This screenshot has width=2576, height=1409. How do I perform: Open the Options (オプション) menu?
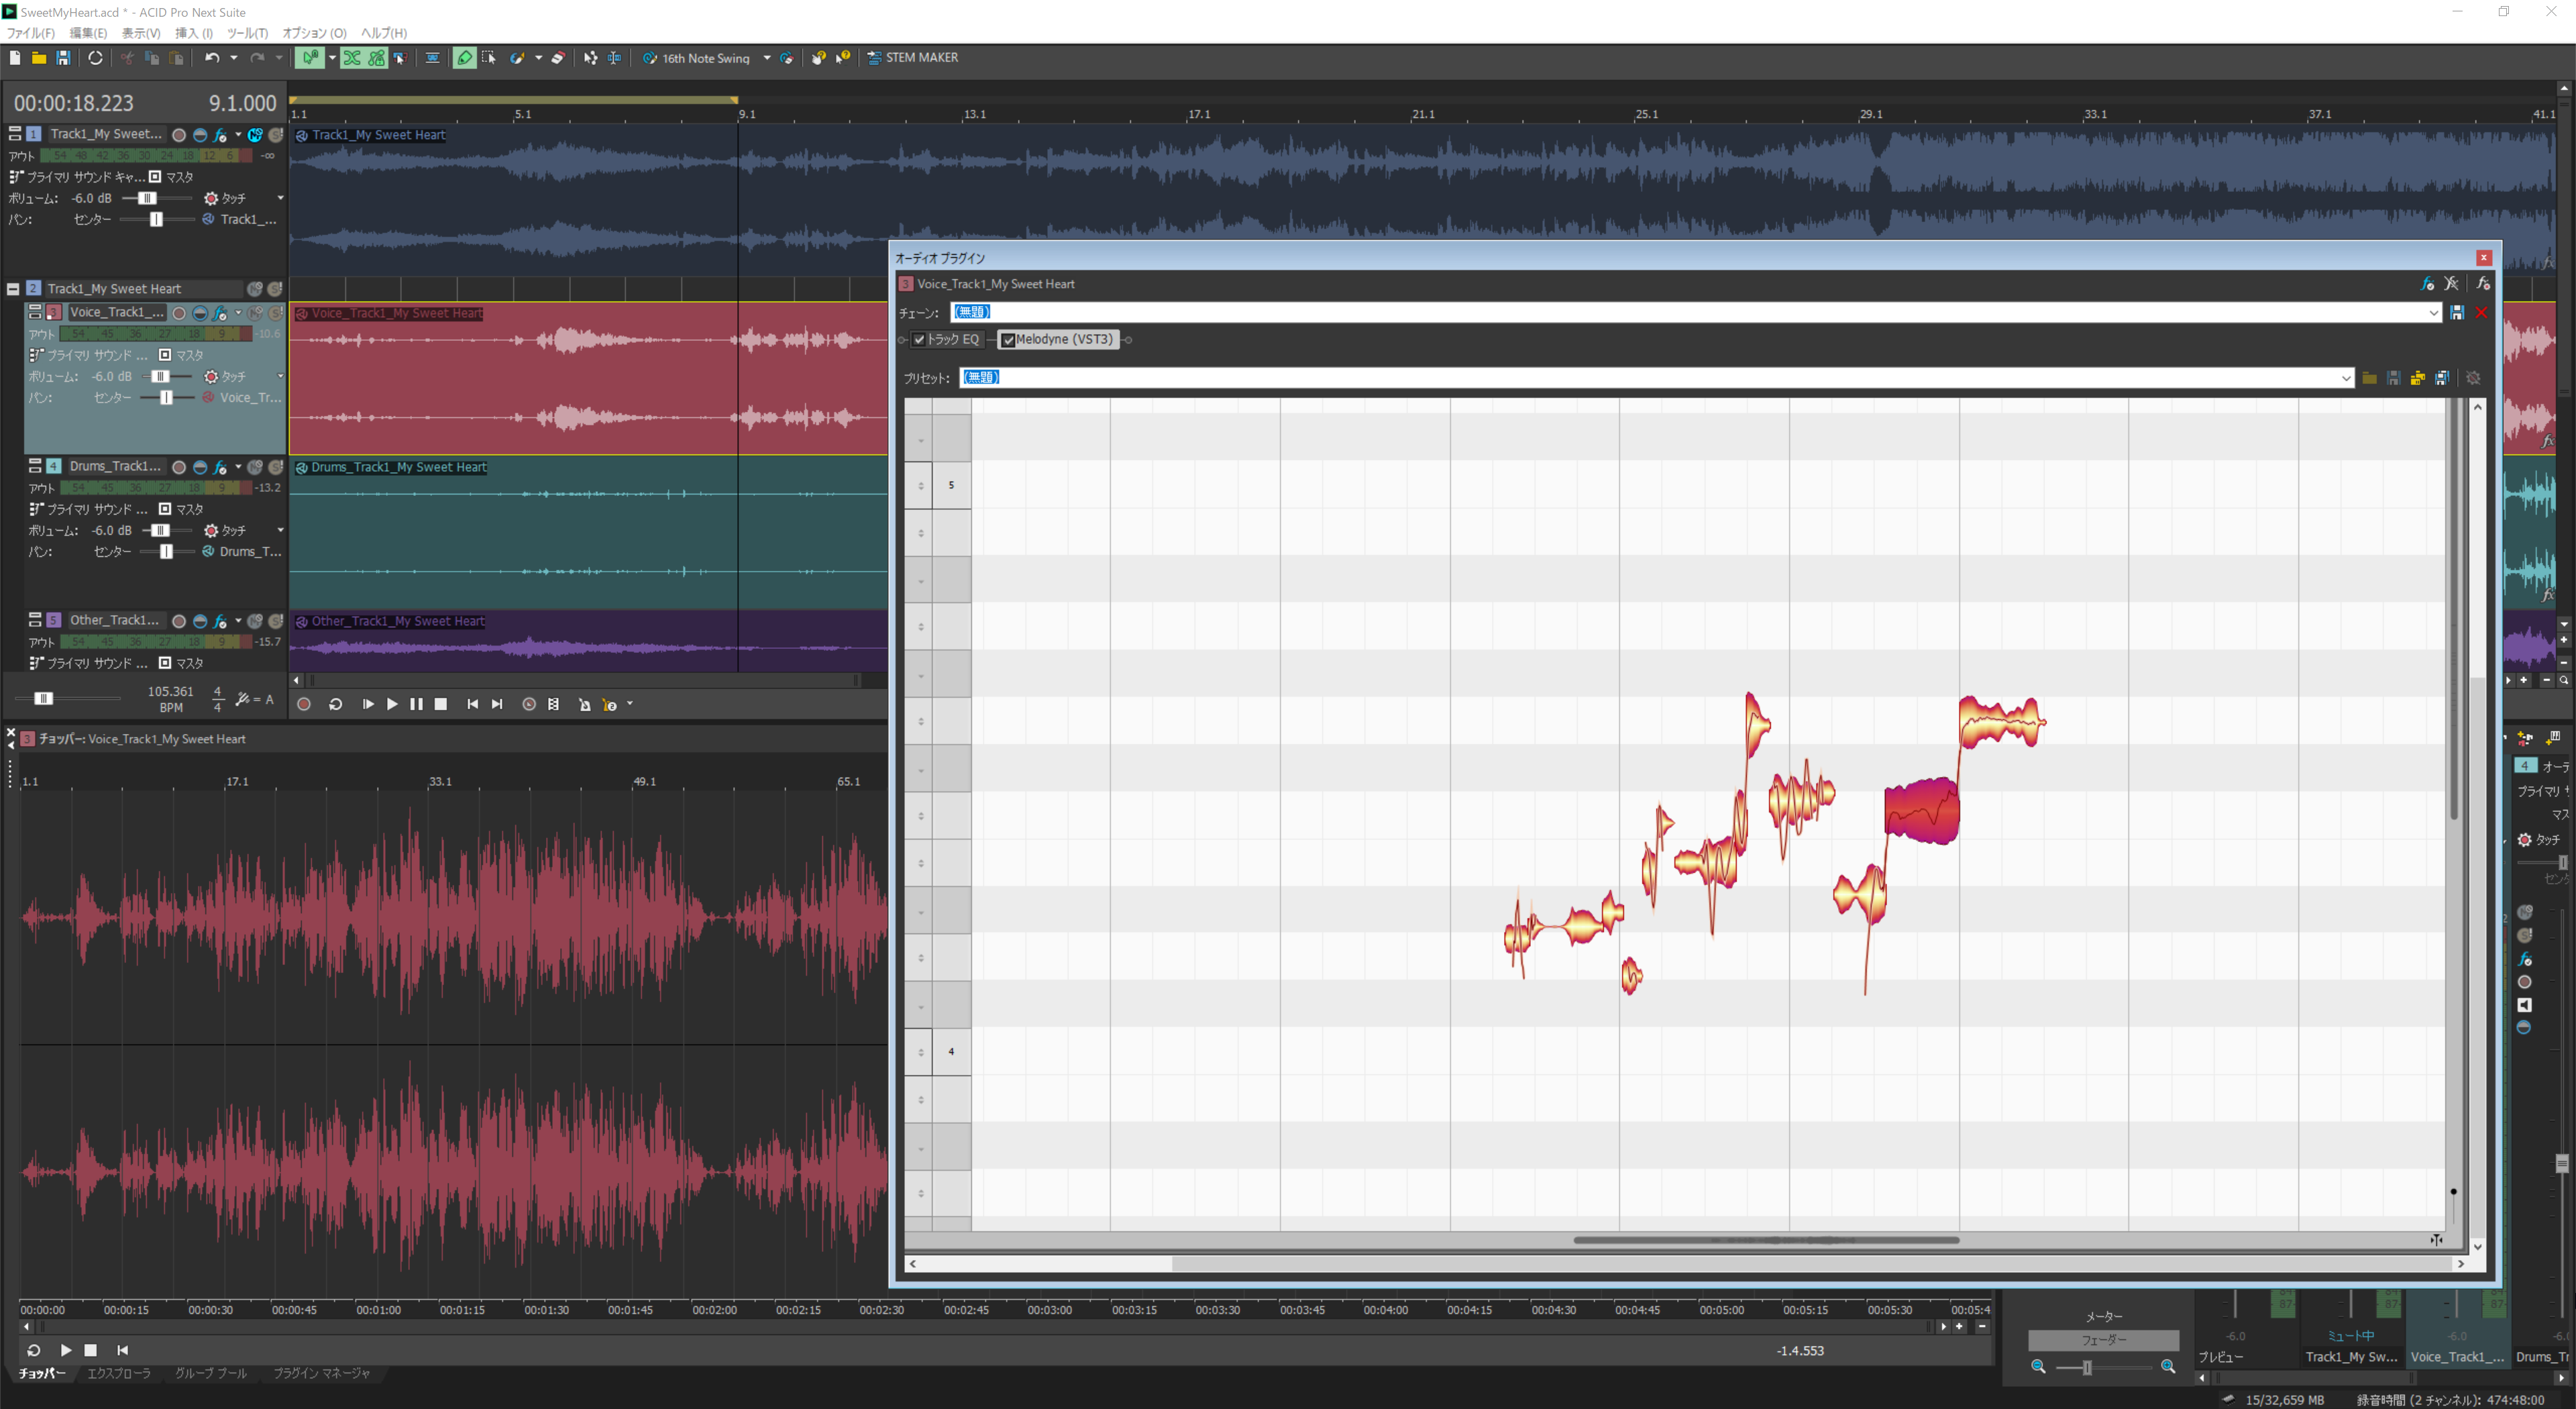point(314,33)
